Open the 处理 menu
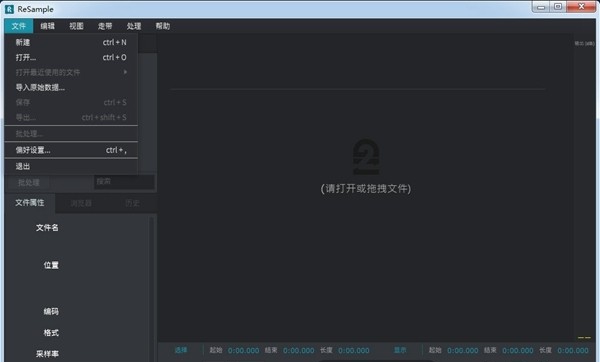Screen dimensions: 600x362 (134, 26)
